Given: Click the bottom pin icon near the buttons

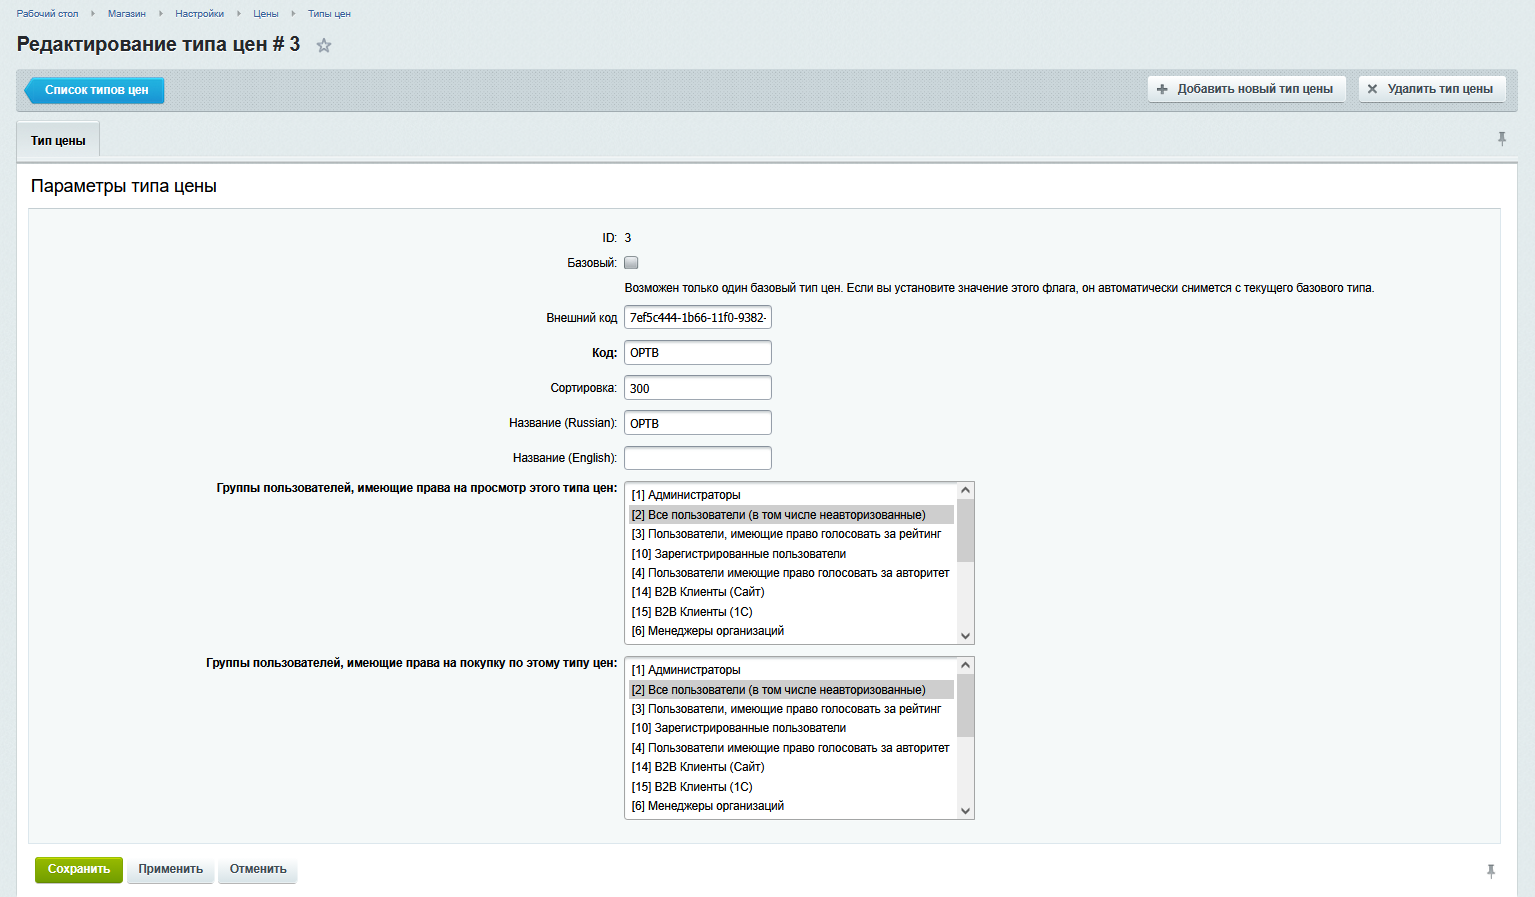Looking at the screenshot, I should tap(1490, 871).
